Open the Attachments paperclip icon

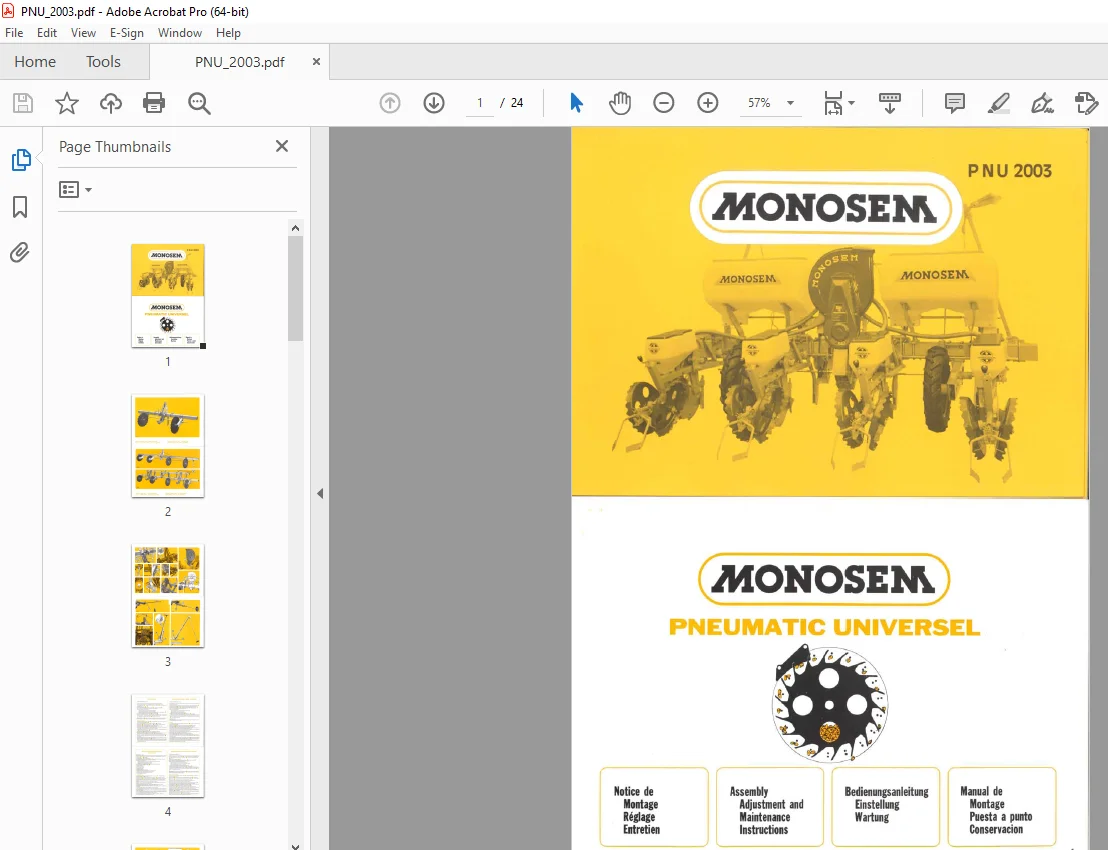tap(20, 252)
